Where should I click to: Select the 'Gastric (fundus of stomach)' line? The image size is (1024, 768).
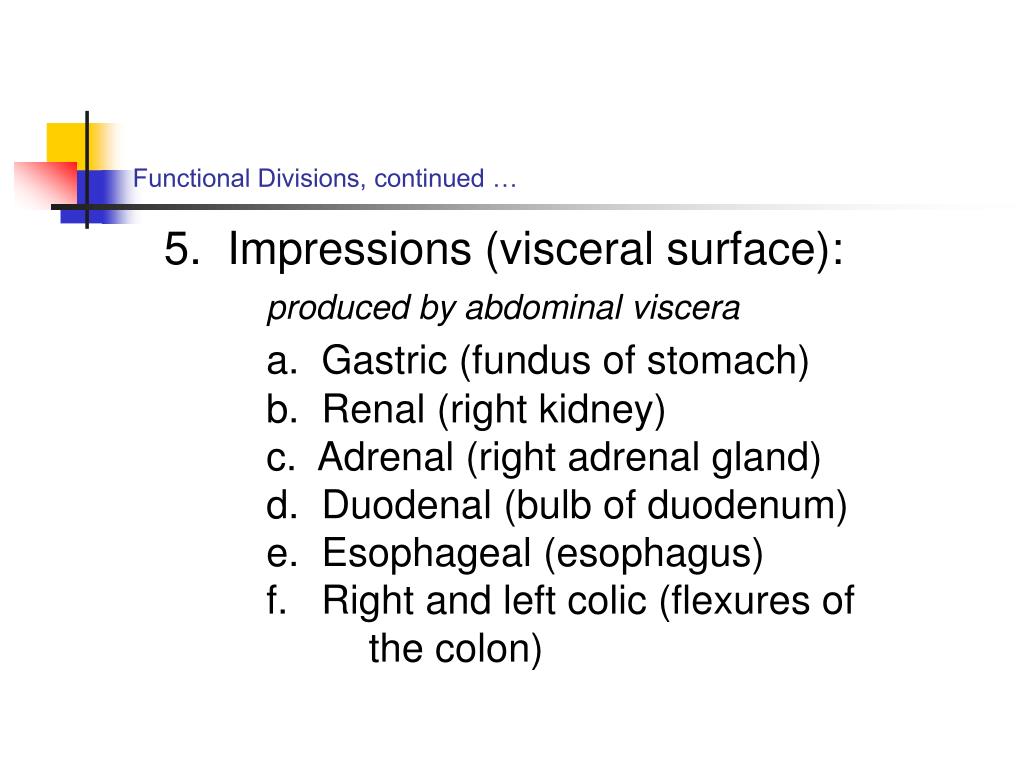point(565,360)
